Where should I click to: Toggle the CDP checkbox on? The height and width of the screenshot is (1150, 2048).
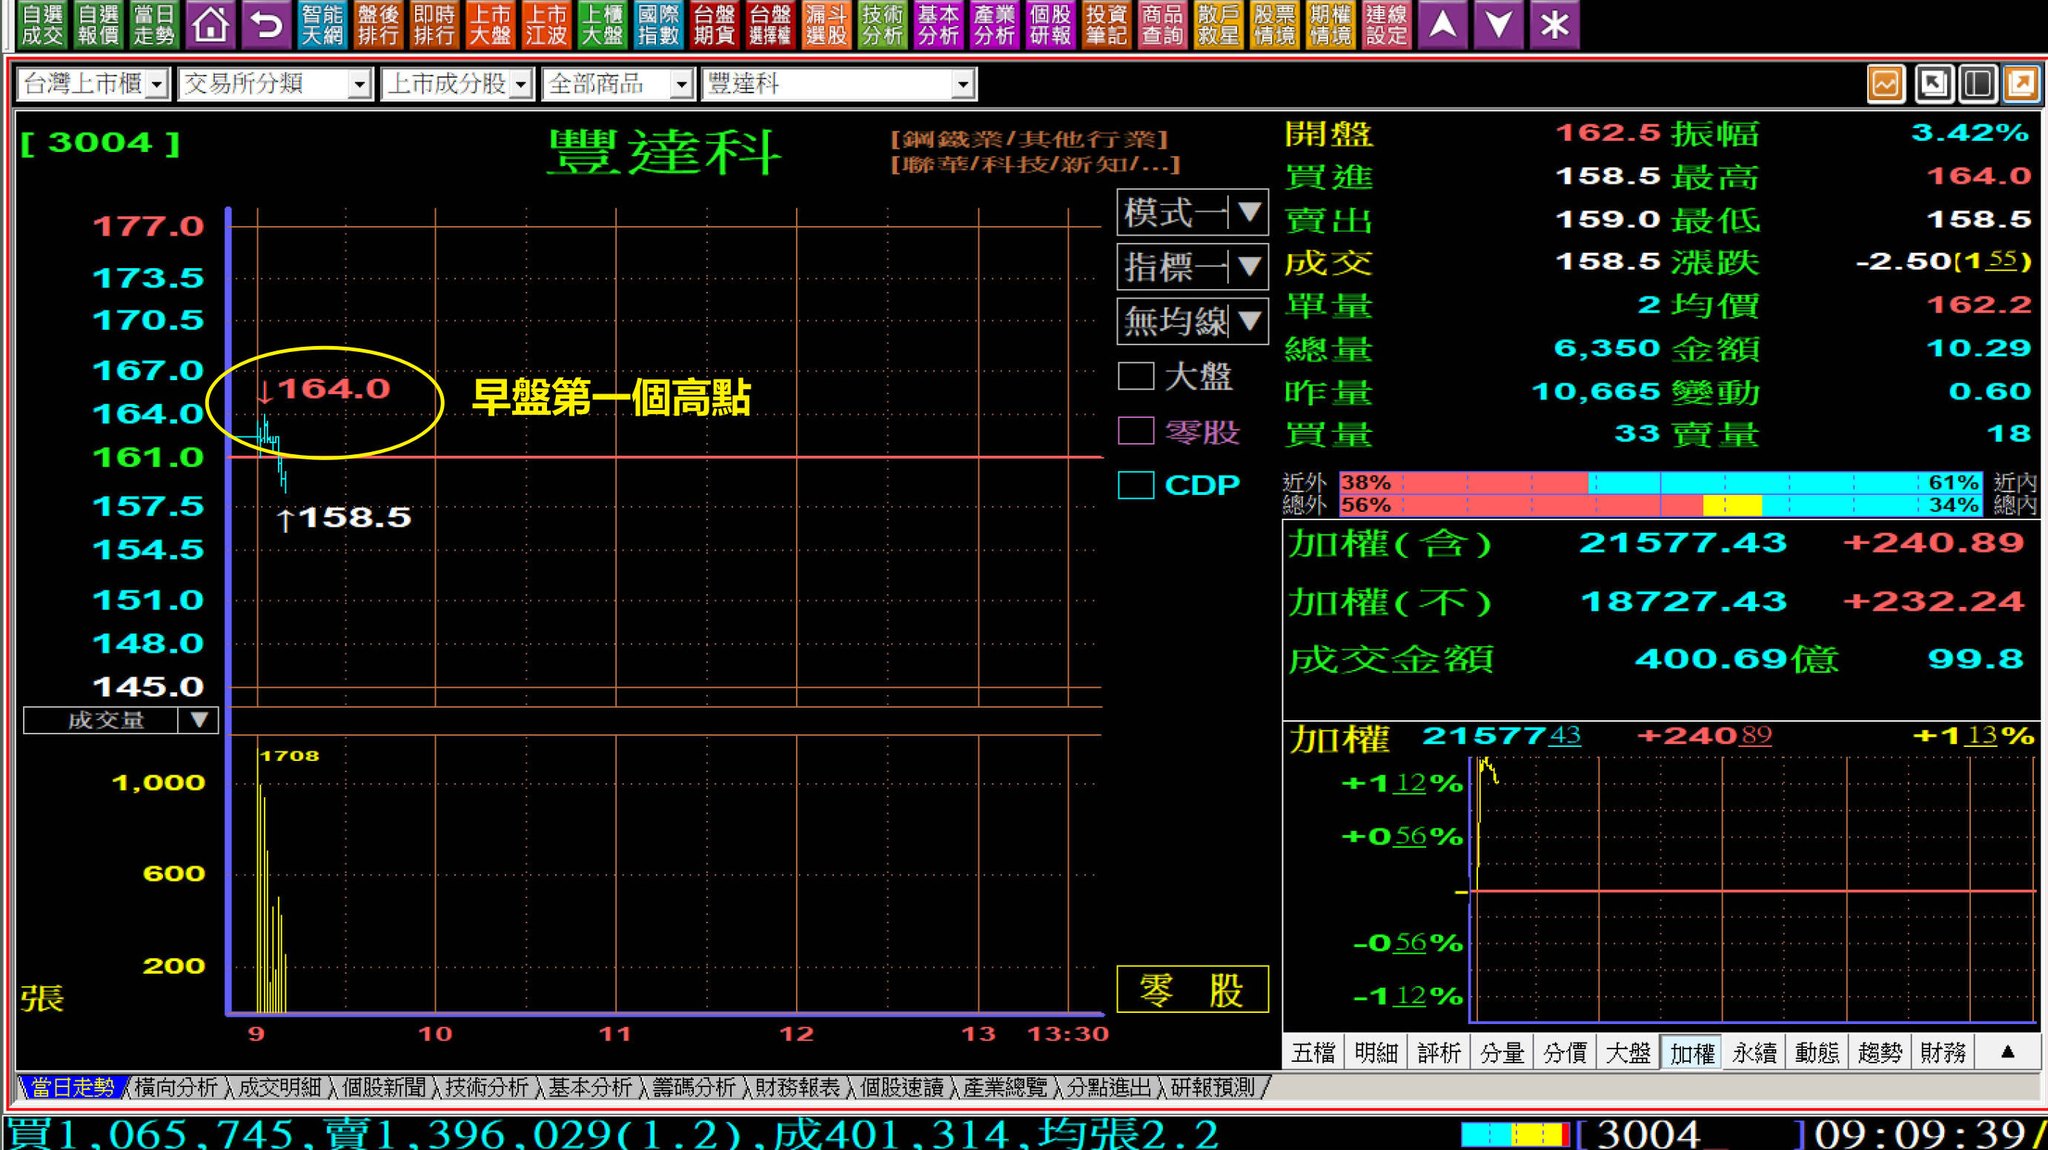pos(1135,485)
